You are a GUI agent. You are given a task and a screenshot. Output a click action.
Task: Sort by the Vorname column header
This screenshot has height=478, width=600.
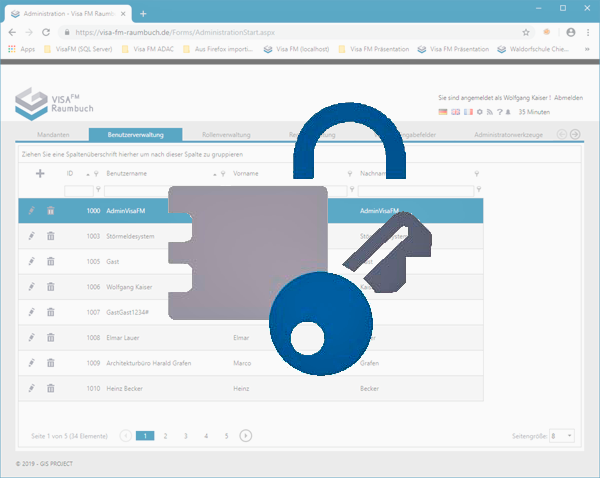246,174
